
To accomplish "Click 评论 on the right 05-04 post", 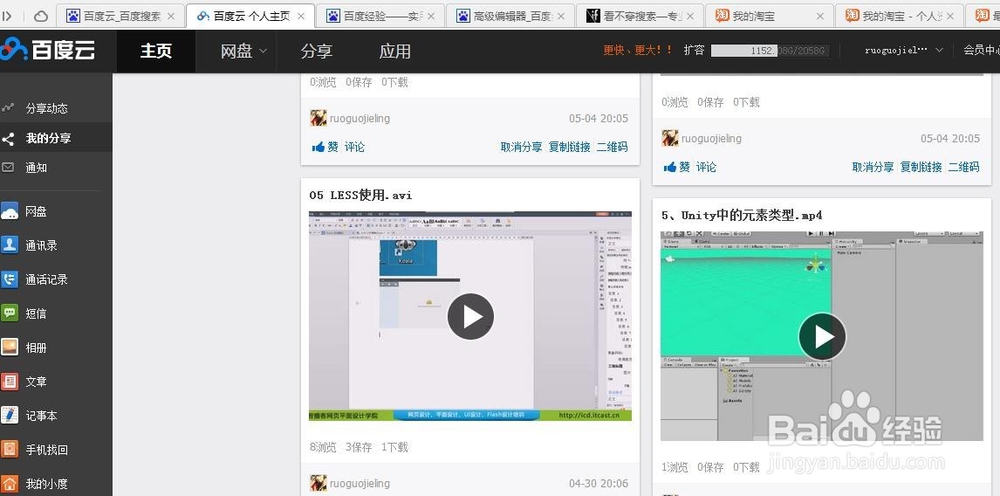I will pos(706,167).
